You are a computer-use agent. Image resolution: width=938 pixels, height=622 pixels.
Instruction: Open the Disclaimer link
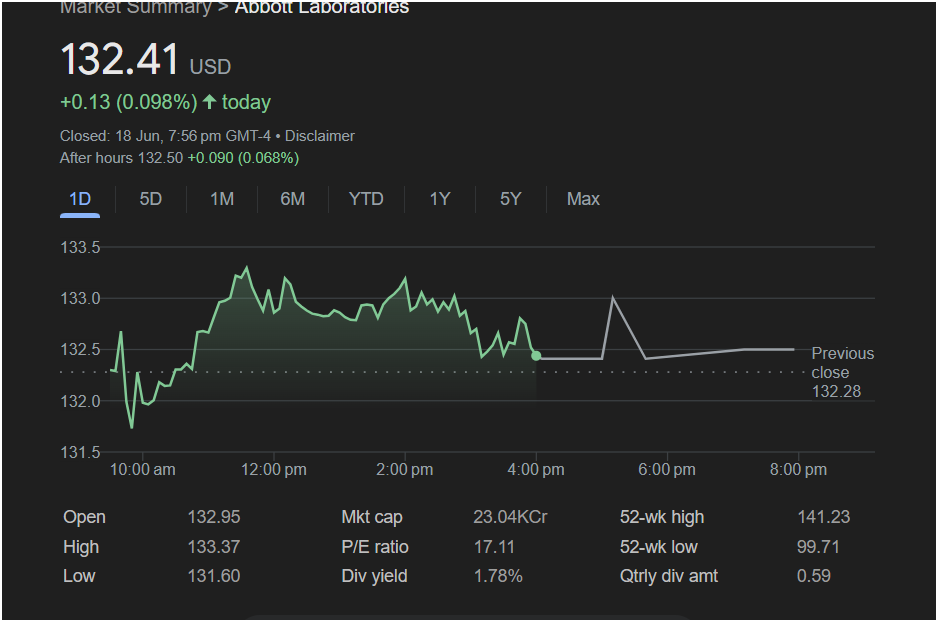coord(319,136)
